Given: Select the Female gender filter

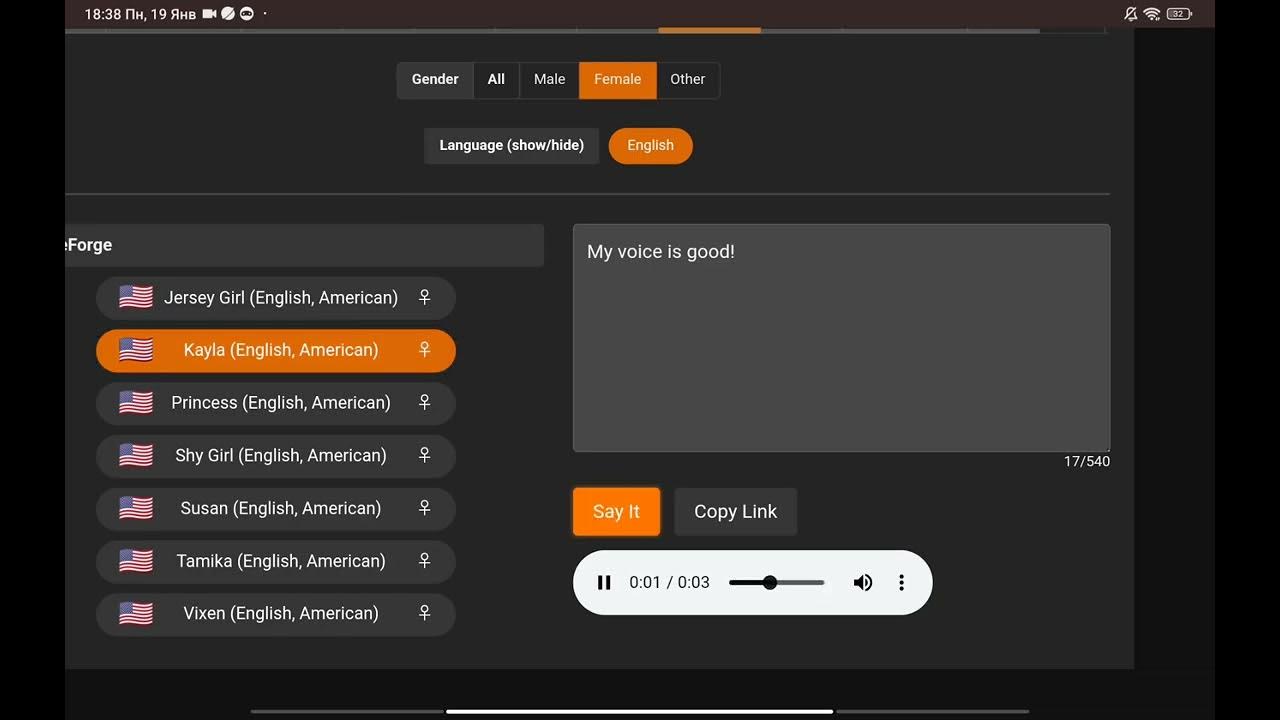Looking at the screenshot, I should [x=617, y=80].
